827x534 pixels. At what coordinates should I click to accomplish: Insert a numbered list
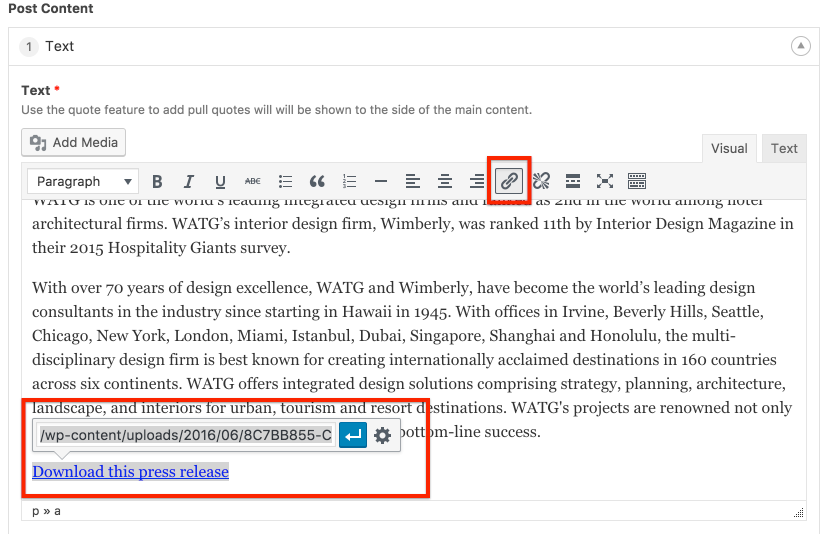coord(349,181)
